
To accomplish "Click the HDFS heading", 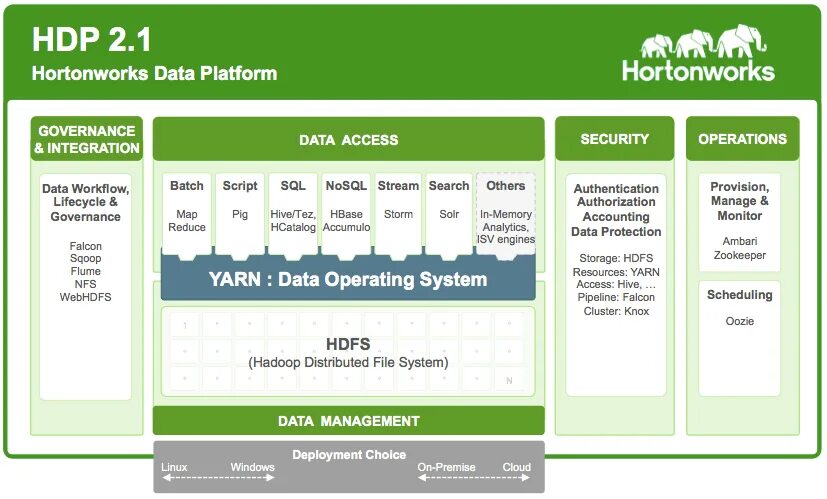I will 348,344.
